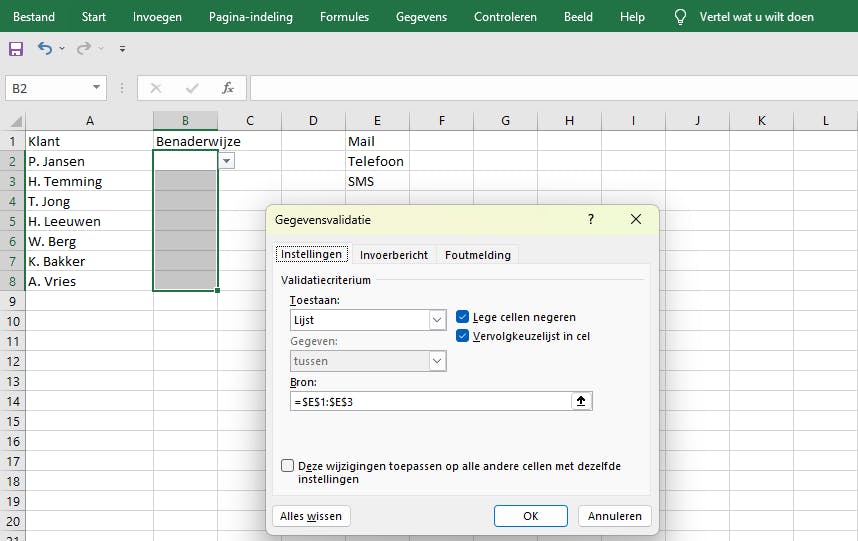The width and height of the screenshot is (858, 541).
Task: Open the Customize Quick Access Toolbar arrow
Action: click(x=122, y=48)
